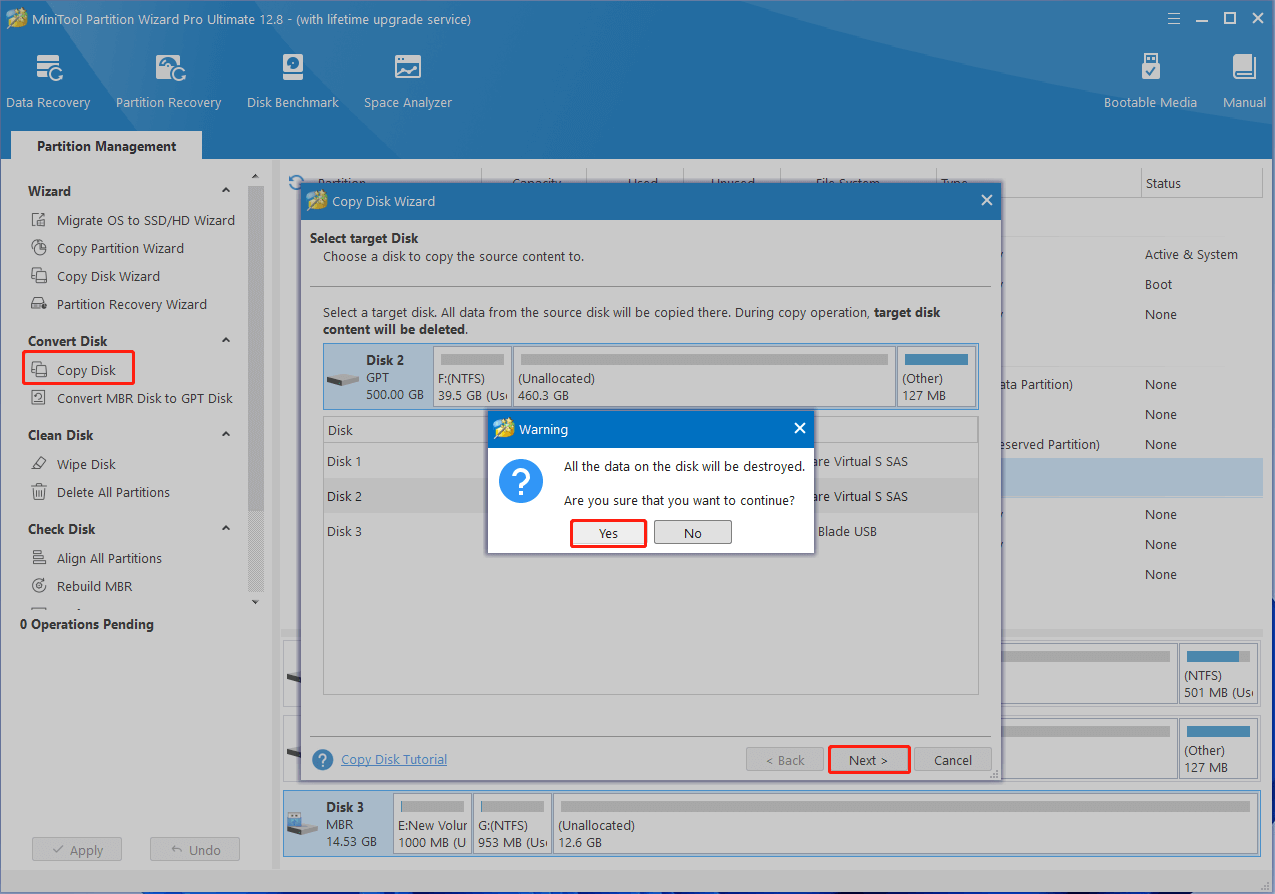Collapse the Check Disk section

click(226, 528)
